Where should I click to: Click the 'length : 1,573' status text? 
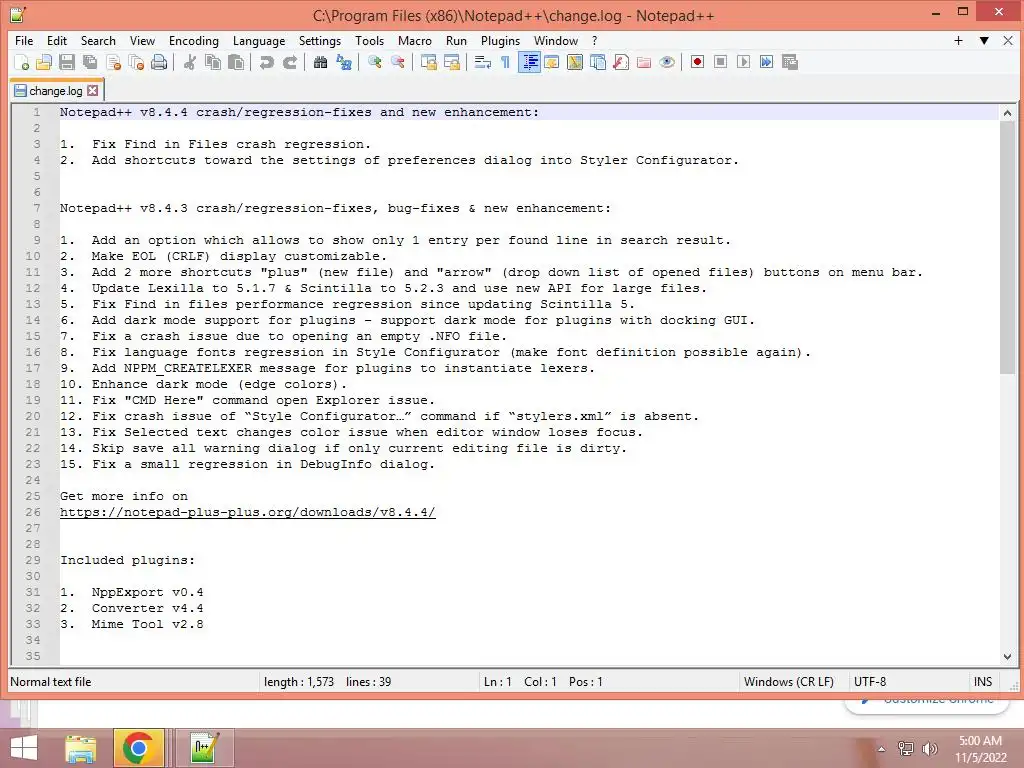point(299,682)
